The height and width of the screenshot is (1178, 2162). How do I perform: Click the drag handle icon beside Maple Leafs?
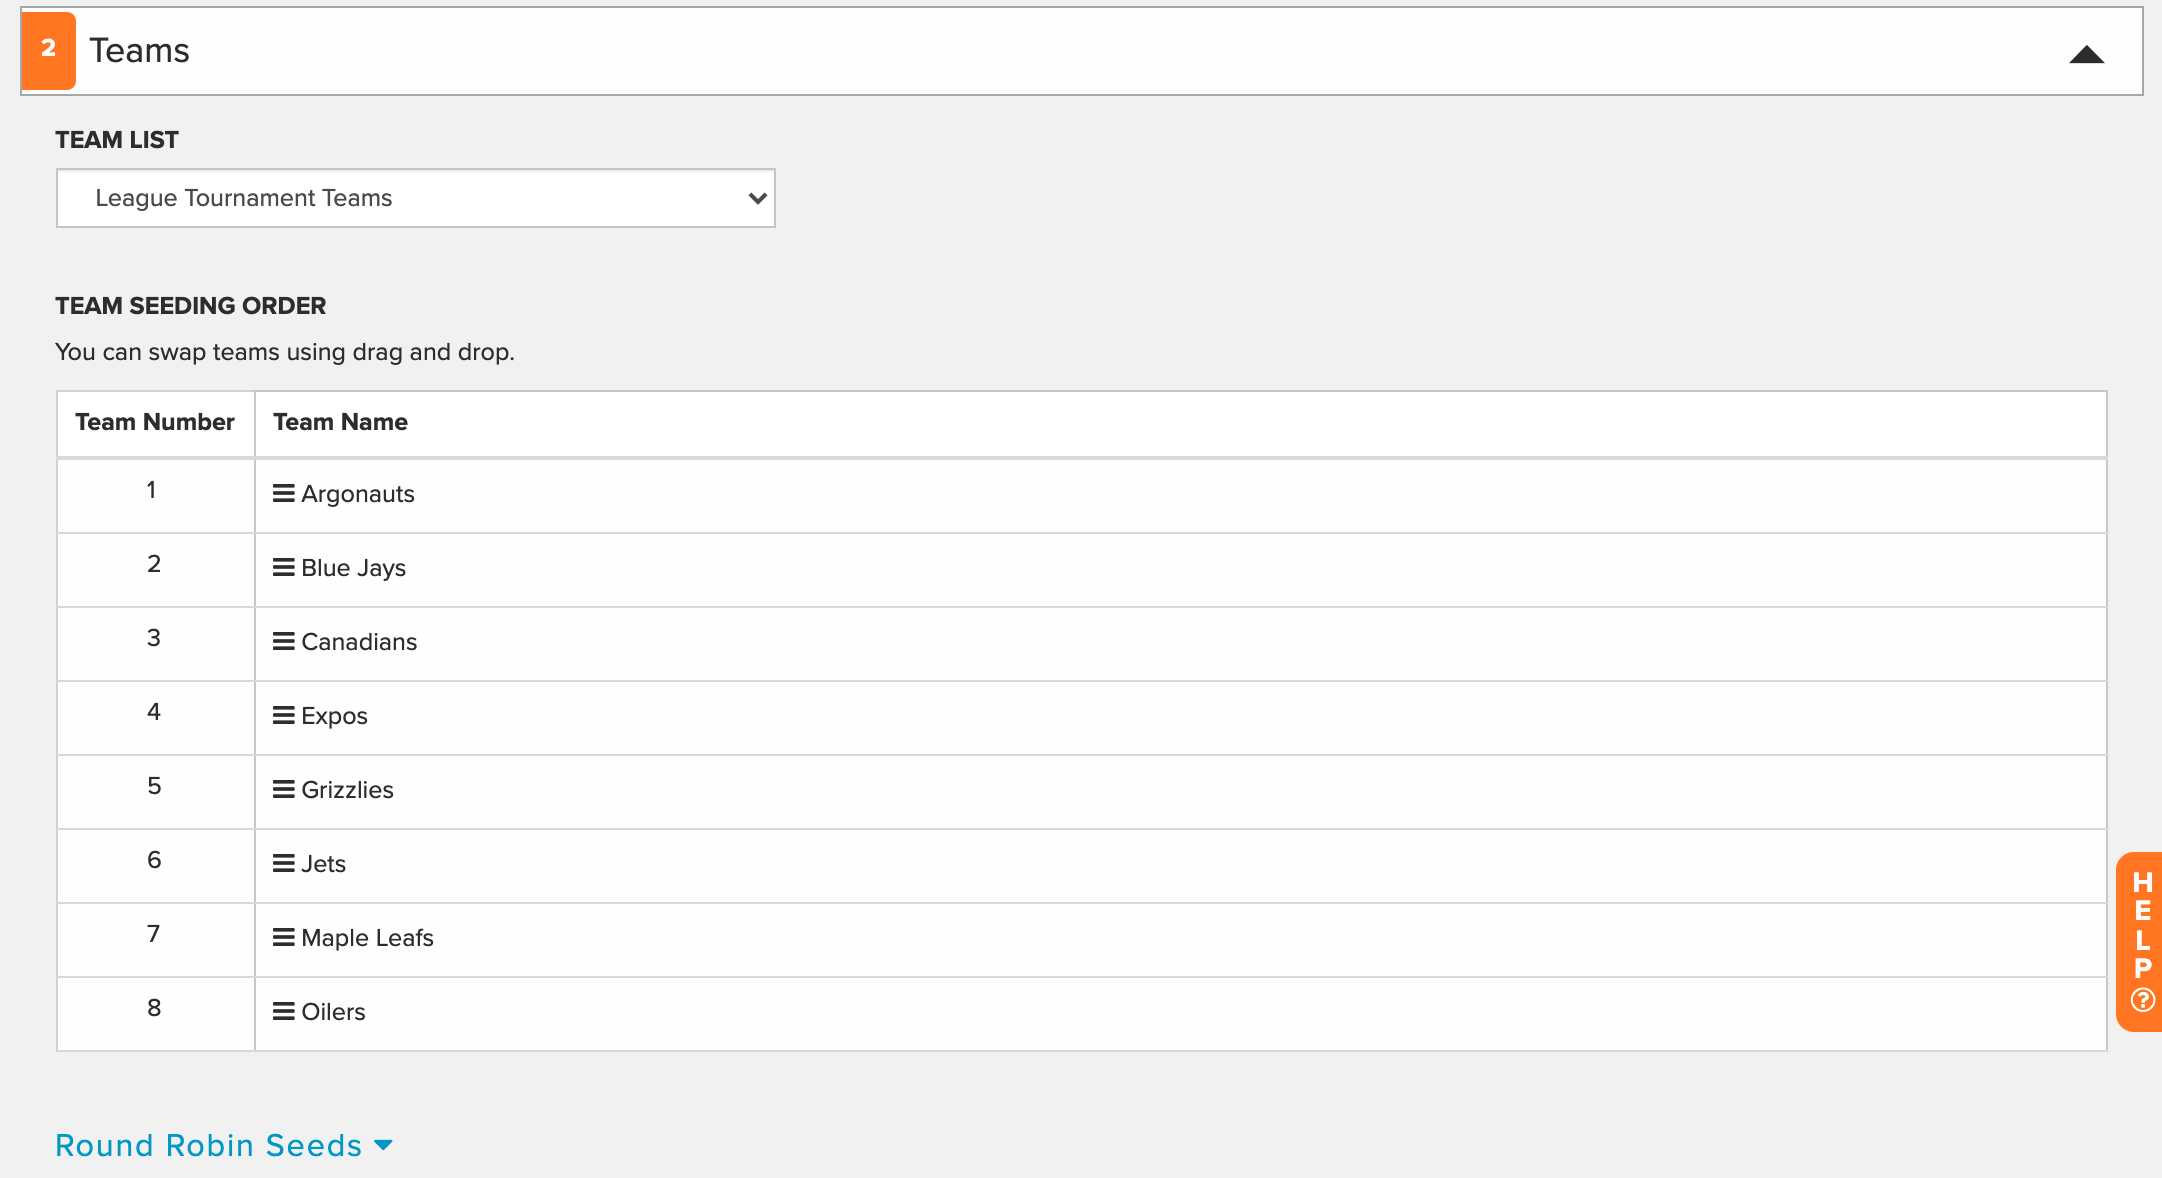coord(284,937)
